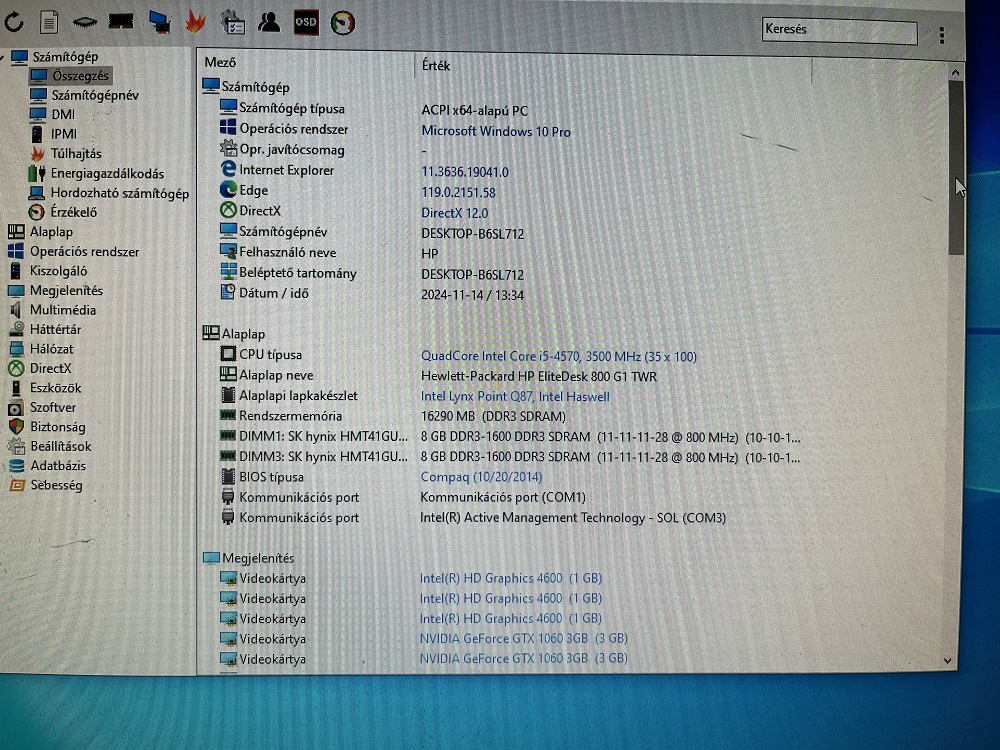Click into the Keresés search field
The image size is (1000, 750).
[x=839, y=31]
